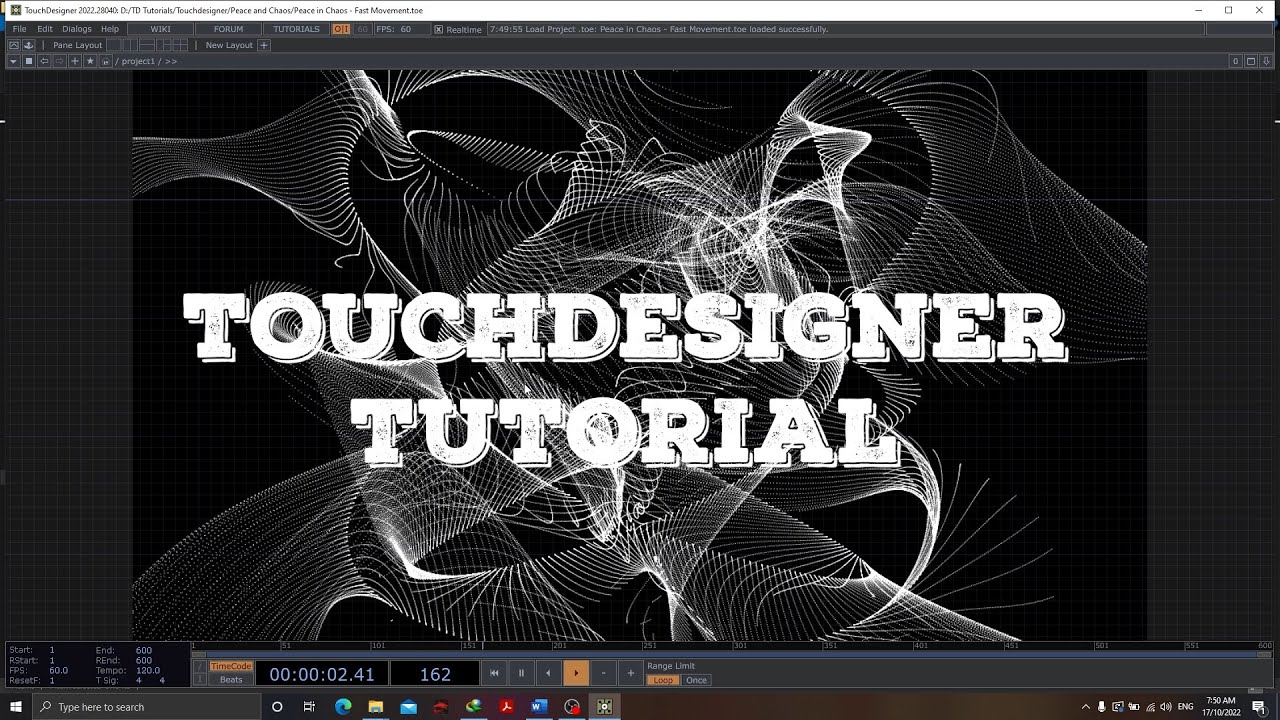Click the End value 600
Screen dimensions: 1280x720
coord(144,650)
